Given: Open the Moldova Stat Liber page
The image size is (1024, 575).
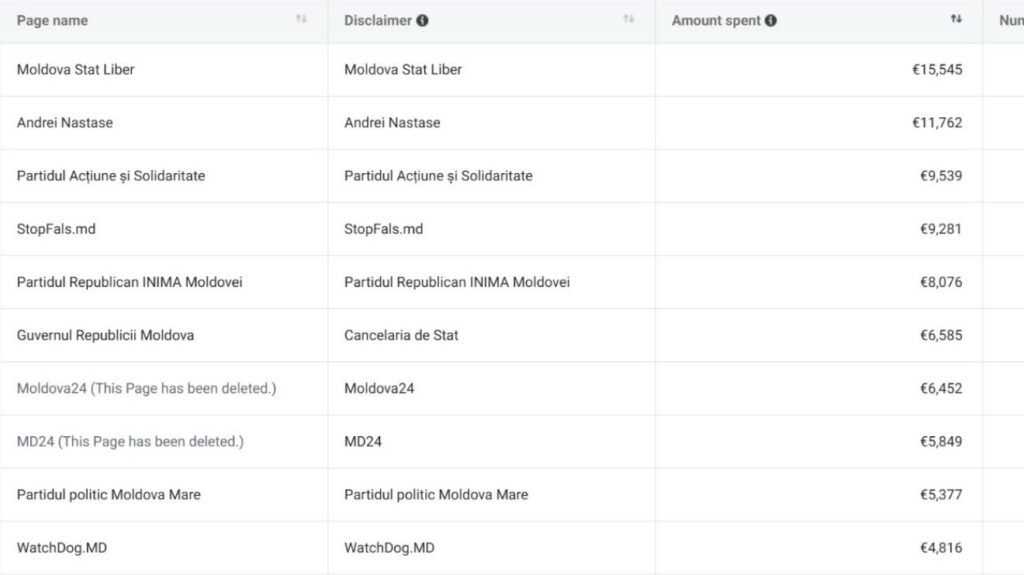Looking at the screenshot, I should point(76,70).
